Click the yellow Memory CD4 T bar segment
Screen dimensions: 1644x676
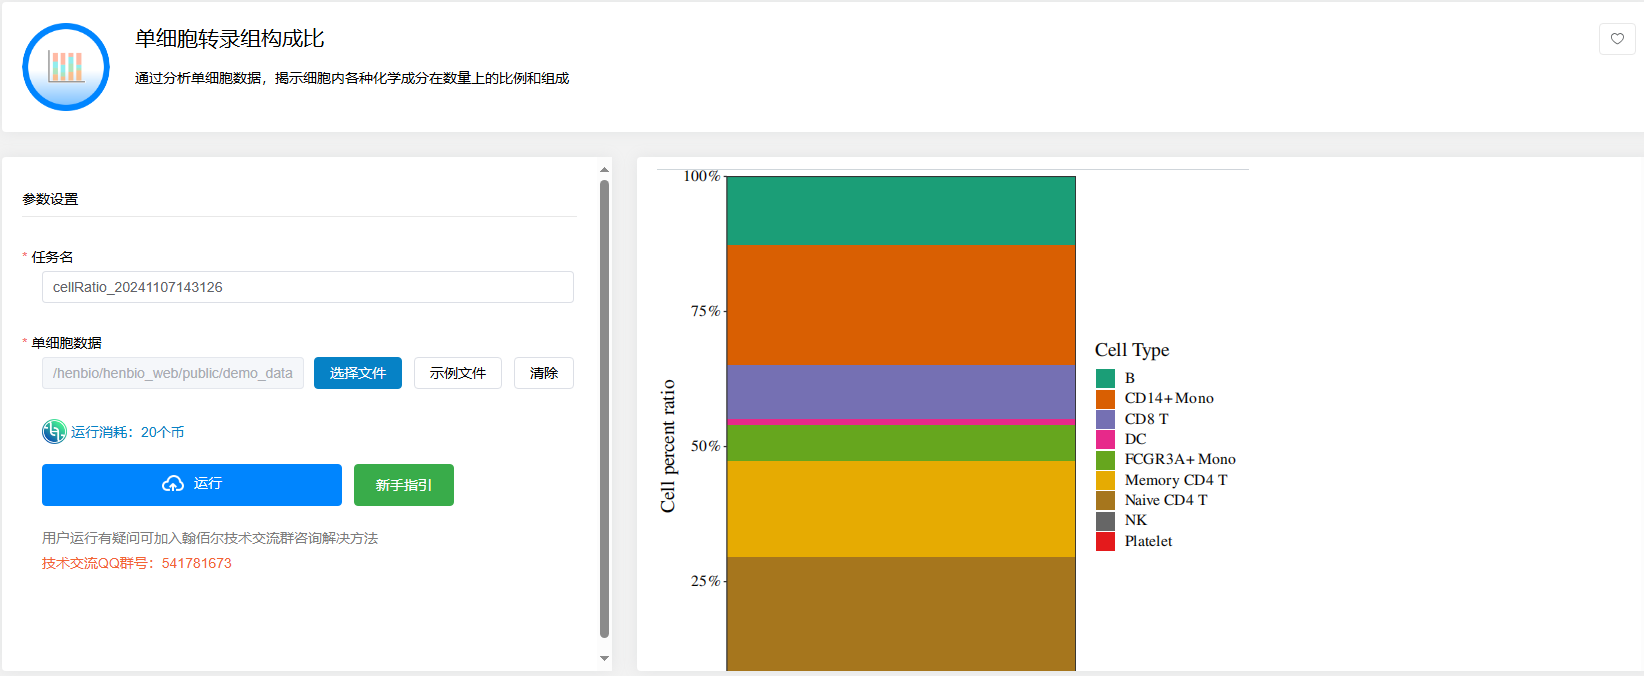click(x=901, y=509)
